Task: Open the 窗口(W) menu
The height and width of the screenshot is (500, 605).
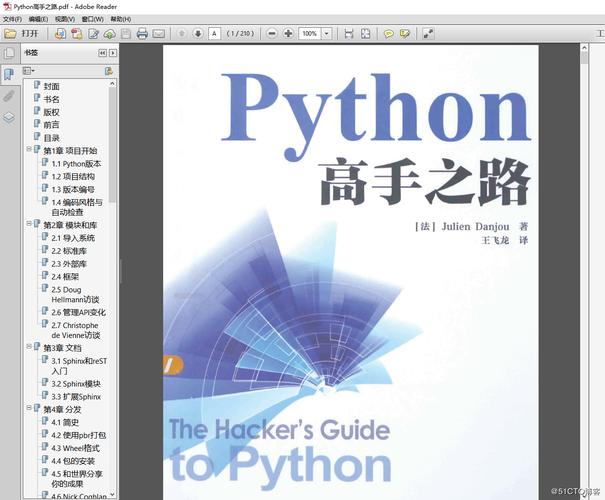Action: pyautogui.click(x=93, y=19)
